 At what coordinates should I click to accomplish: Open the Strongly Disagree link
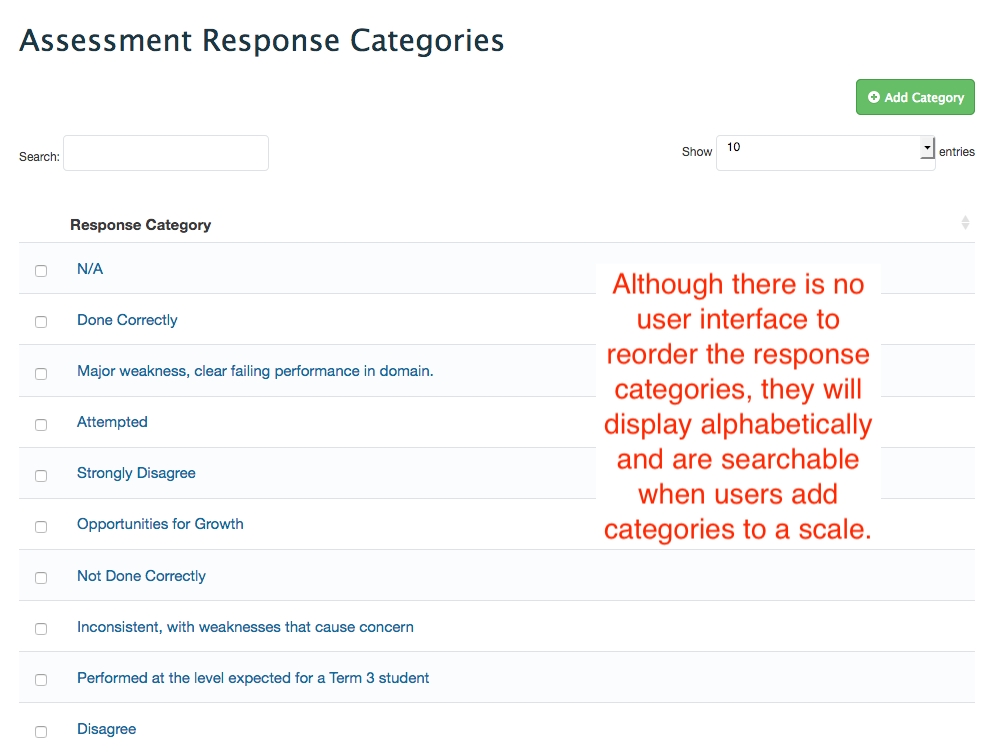tap(136, 473)
